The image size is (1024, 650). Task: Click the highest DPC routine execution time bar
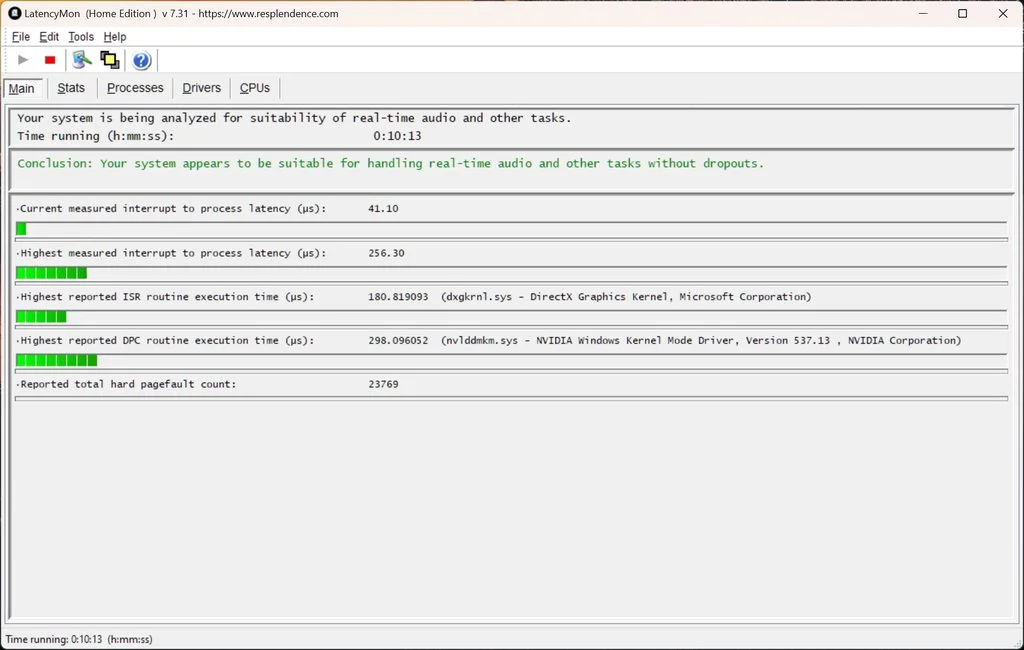[x=511, y=361]
